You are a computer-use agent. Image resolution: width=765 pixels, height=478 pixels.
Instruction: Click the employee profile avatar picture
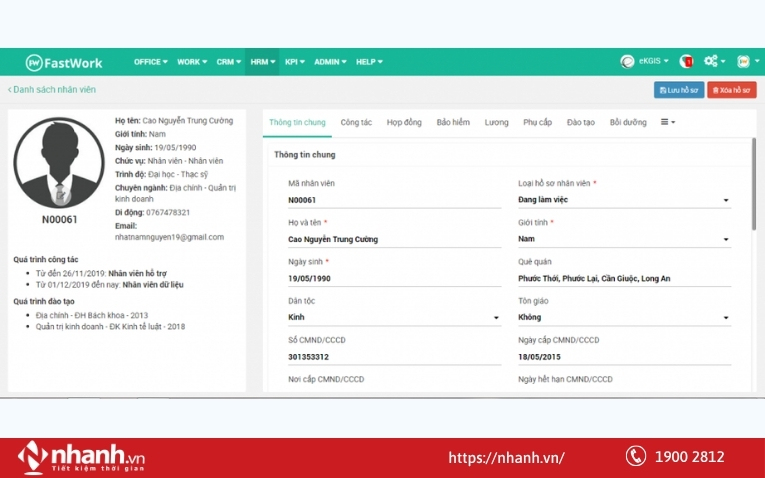pos(59,163)
